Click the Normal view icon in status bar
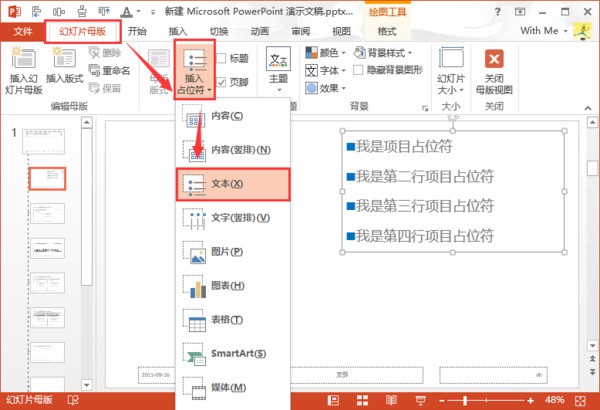Image resolution: width=600 pixels, height=410 pixels. pos(333,400)
